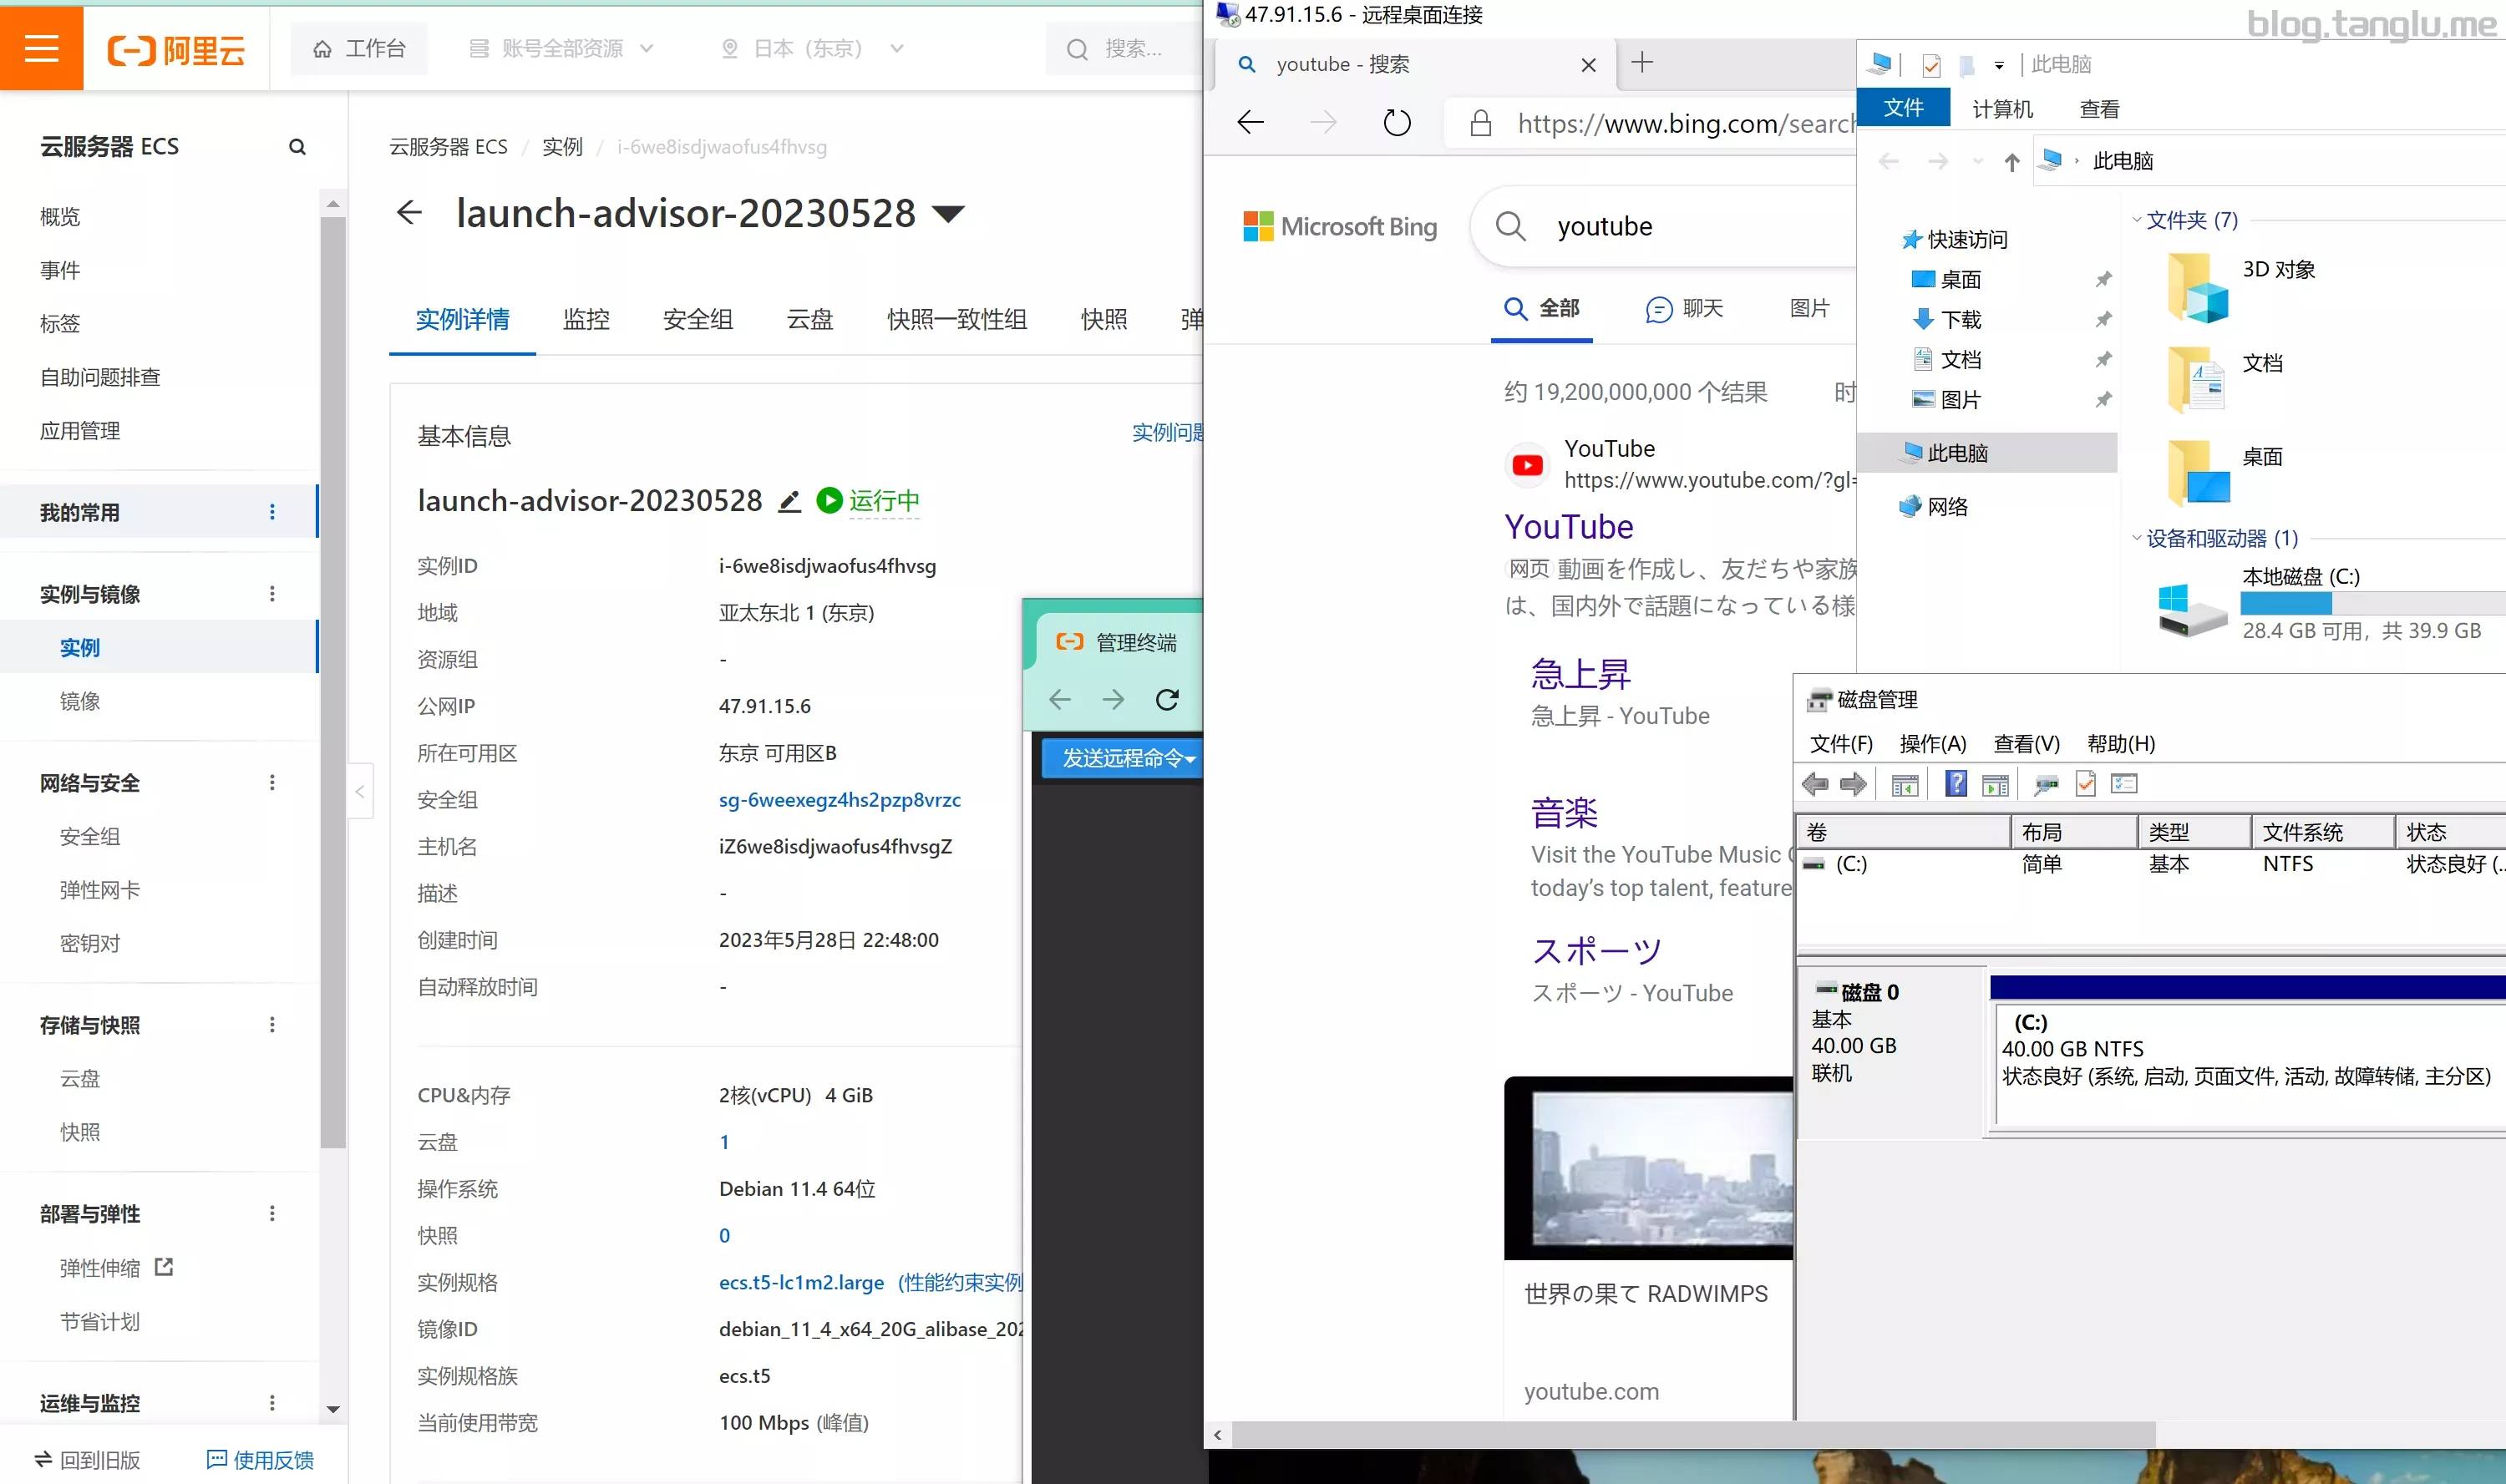
Task: Open the YouTube search result title link
Action: [1568, 526]
